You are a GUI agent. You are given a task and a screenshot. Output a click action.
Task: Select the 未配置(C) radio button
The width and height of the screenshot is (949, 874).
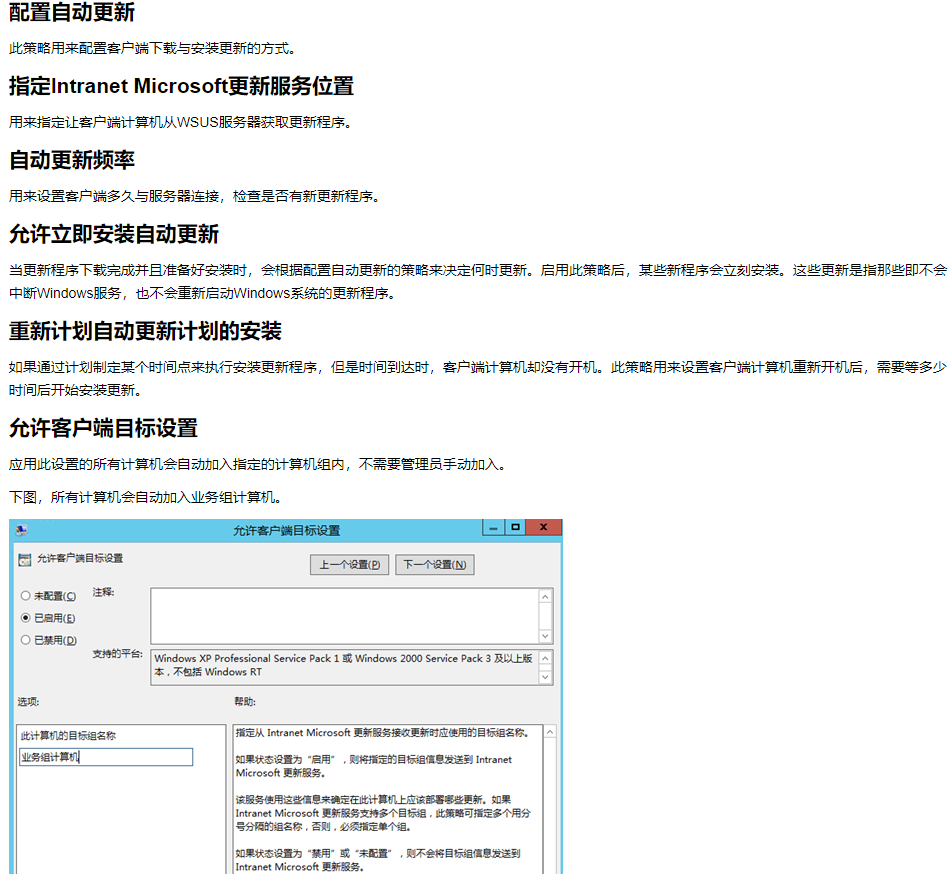point(25,596)
